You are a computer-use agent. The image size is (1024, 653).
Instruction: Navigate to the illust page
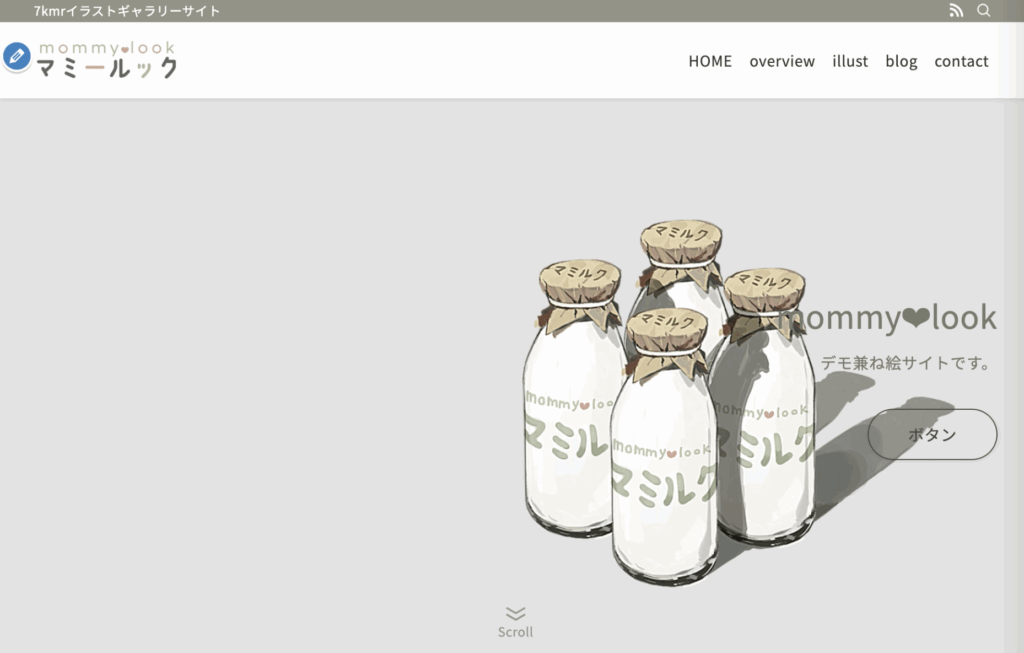point(850,61)
